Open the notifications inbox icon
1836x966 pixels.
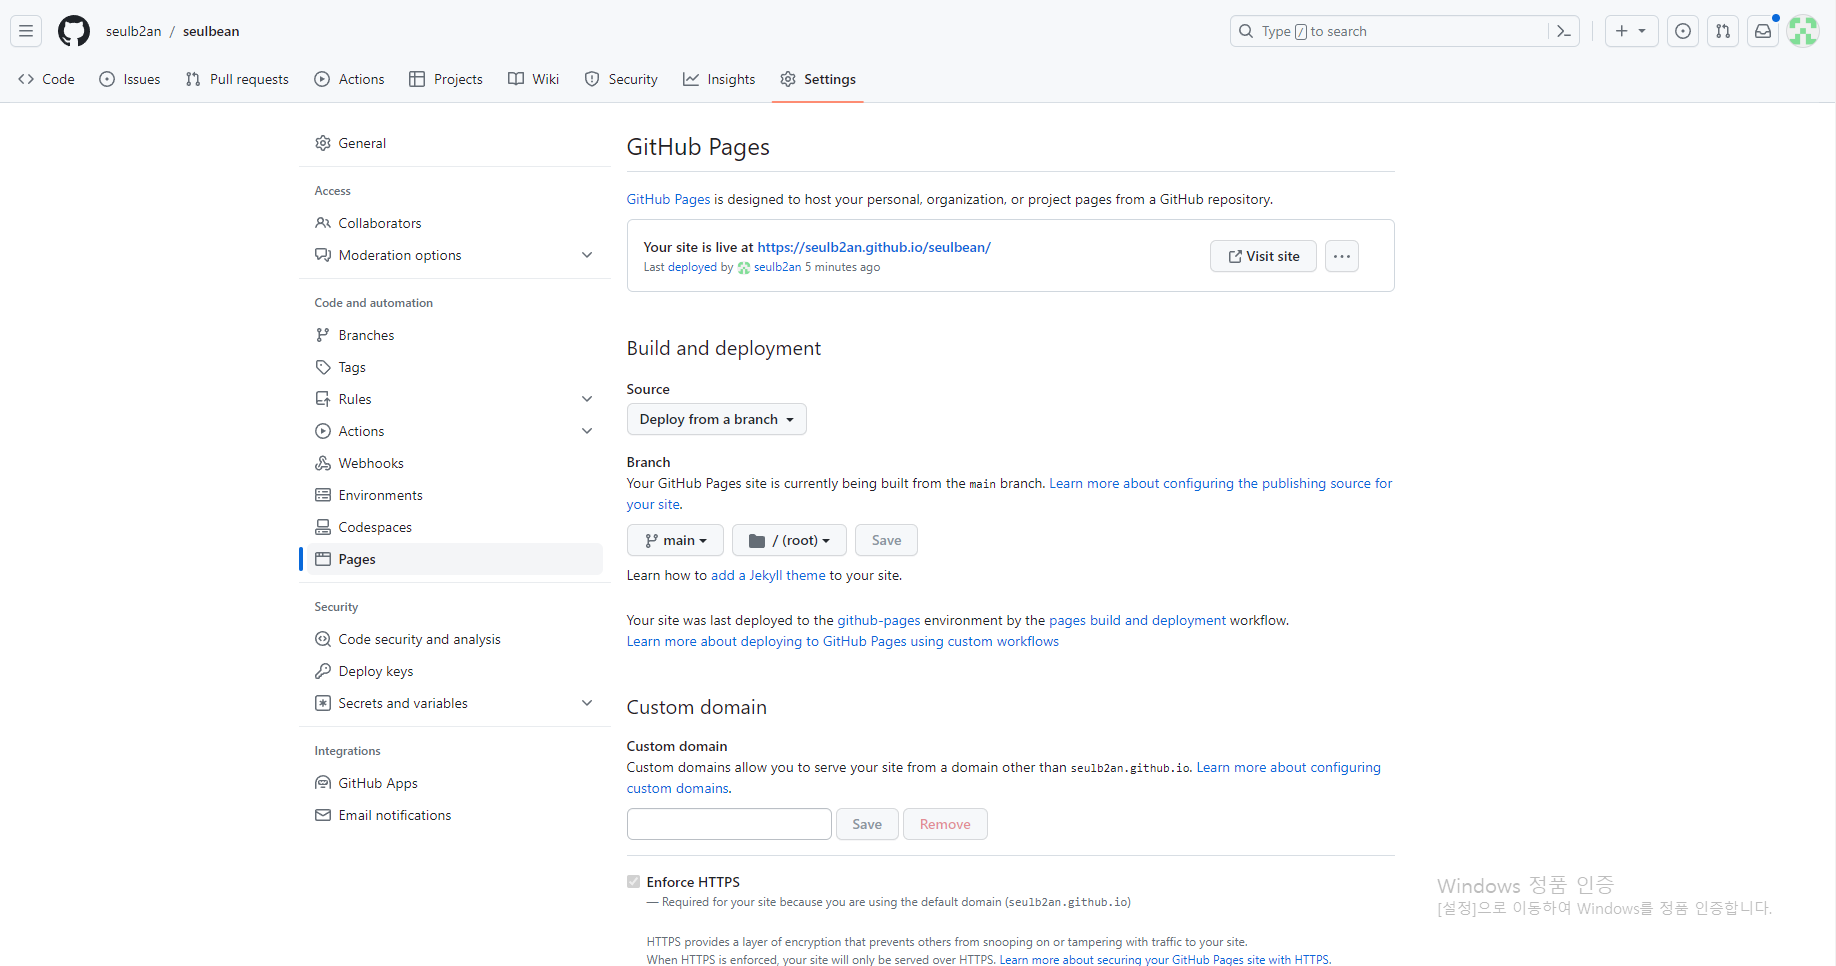point(1763,31)
